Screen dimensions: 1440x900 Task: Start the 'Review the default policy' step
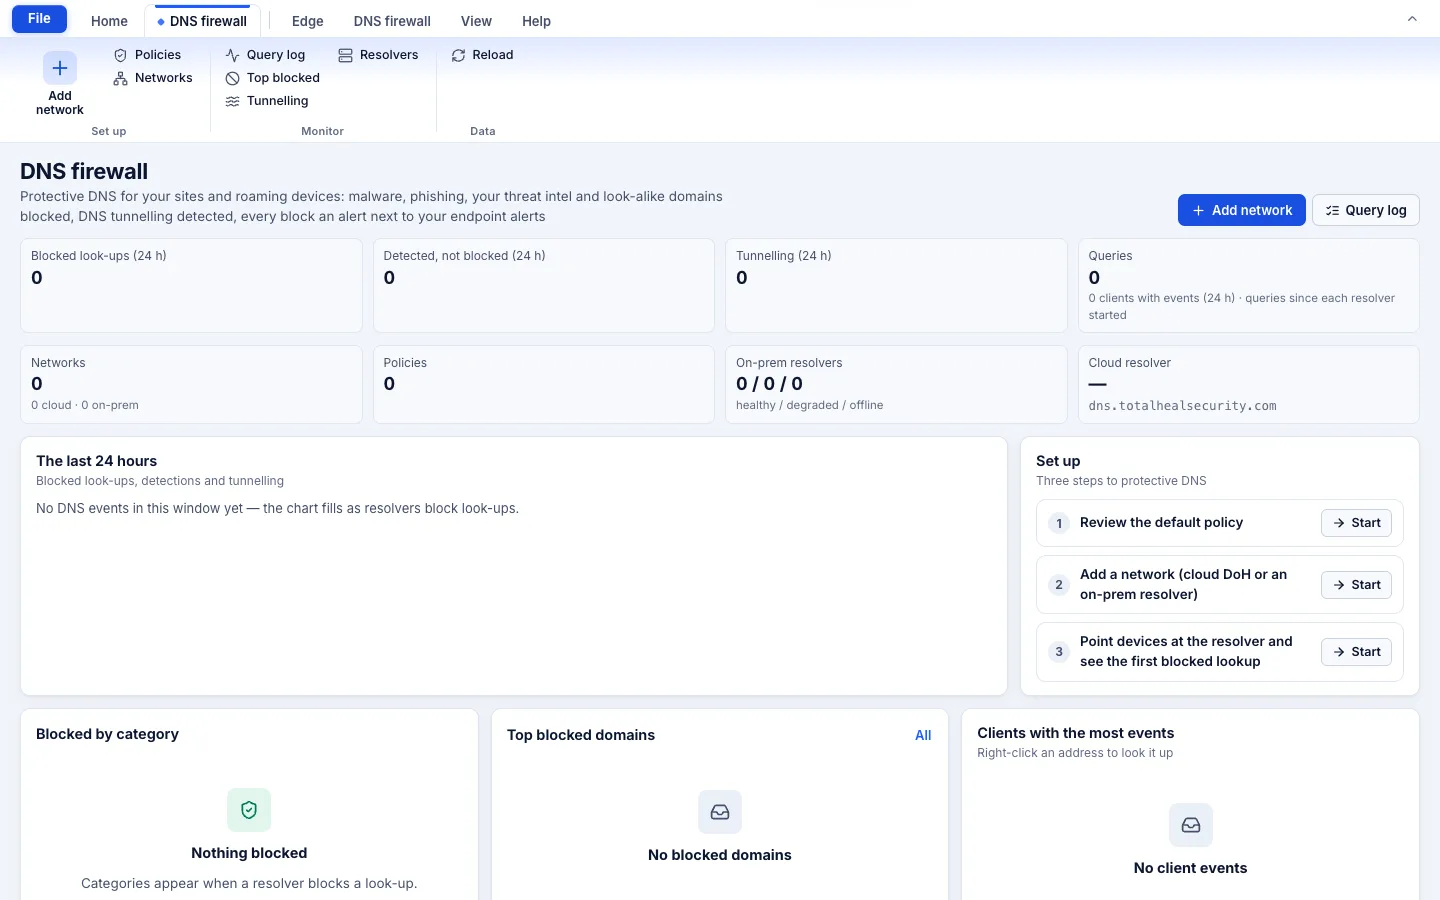point(1356,523)
